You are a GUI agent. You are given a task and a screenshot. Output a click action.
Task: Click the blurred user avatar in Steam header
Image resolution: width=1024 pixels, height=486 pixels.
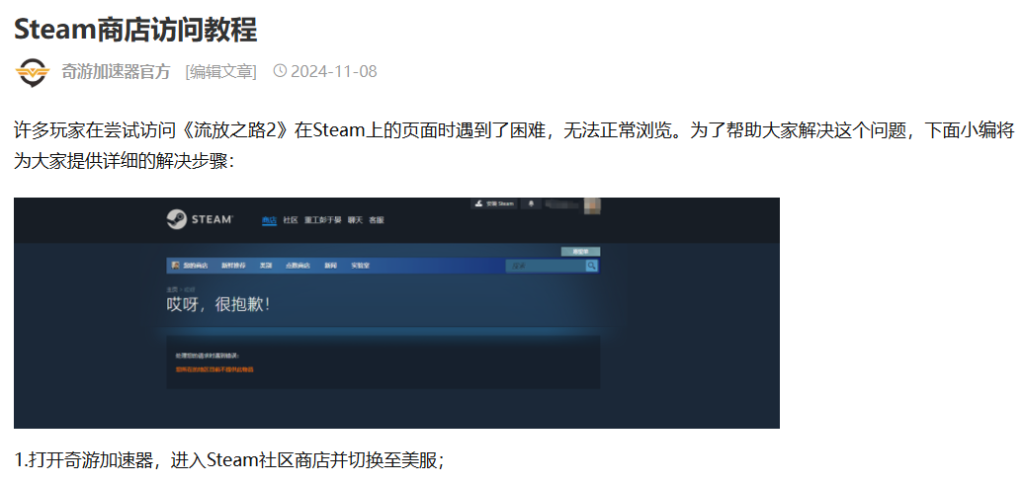click(x=592, y=205)
